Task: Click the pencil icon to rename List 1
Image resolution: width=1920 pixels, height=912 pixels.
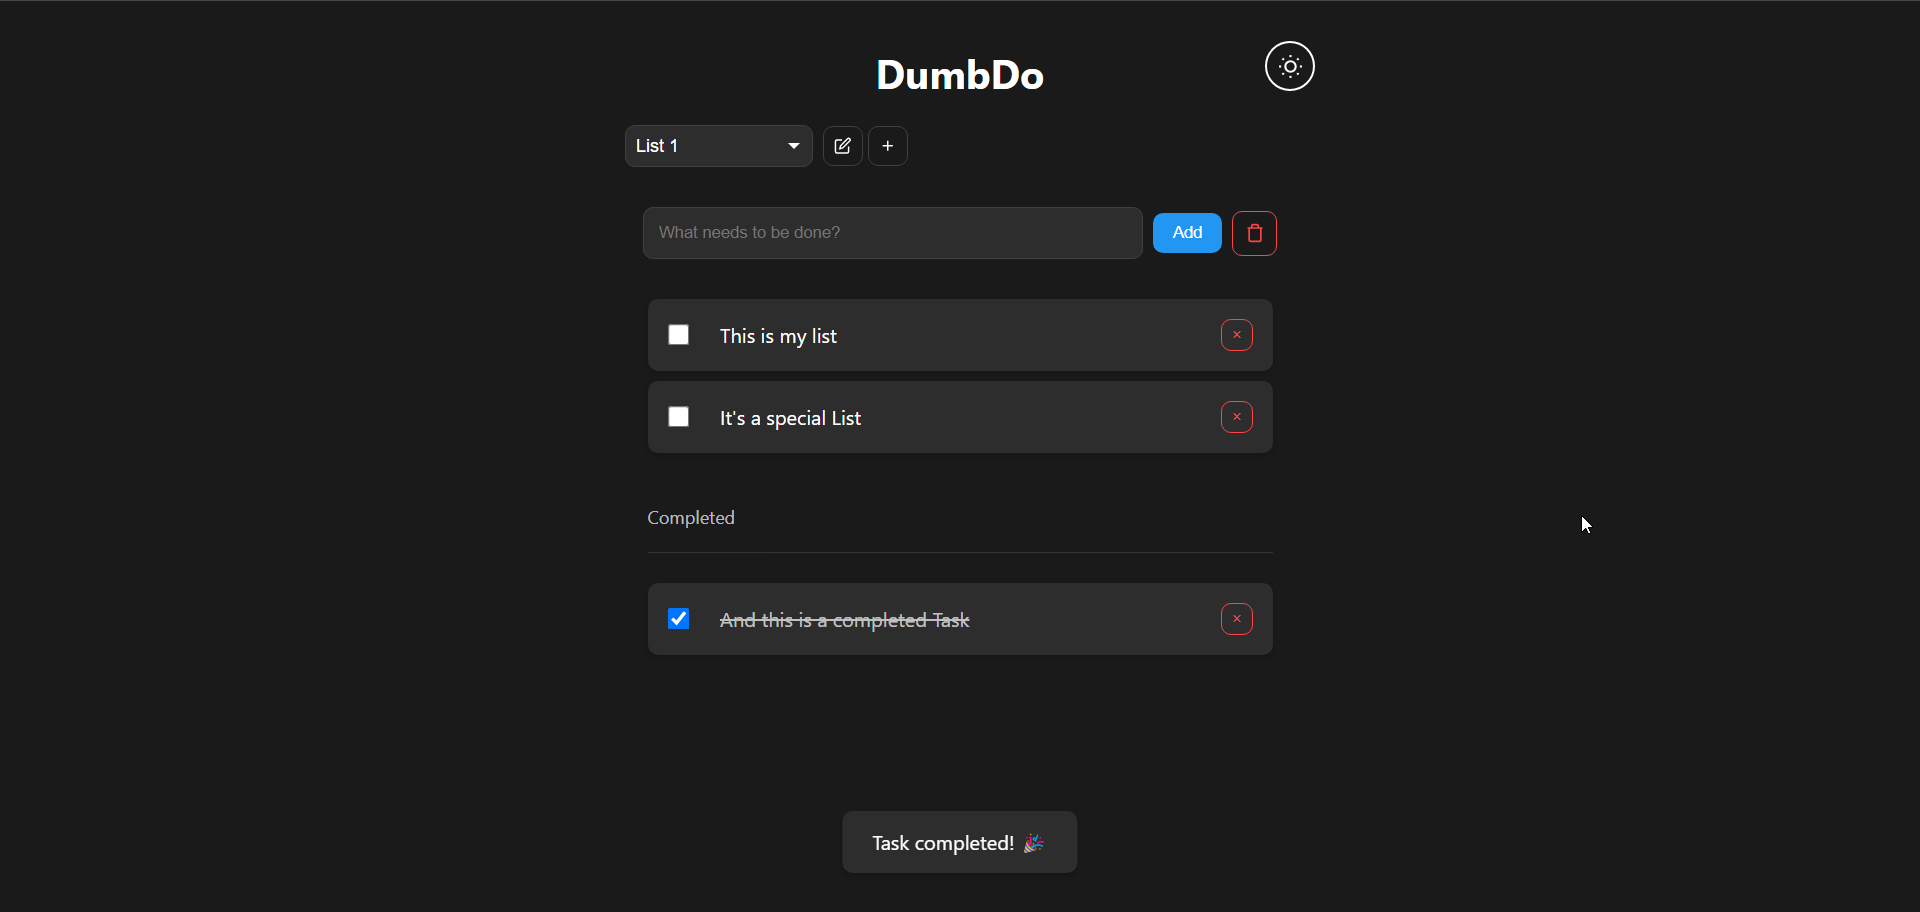Action: click(842, 146)
